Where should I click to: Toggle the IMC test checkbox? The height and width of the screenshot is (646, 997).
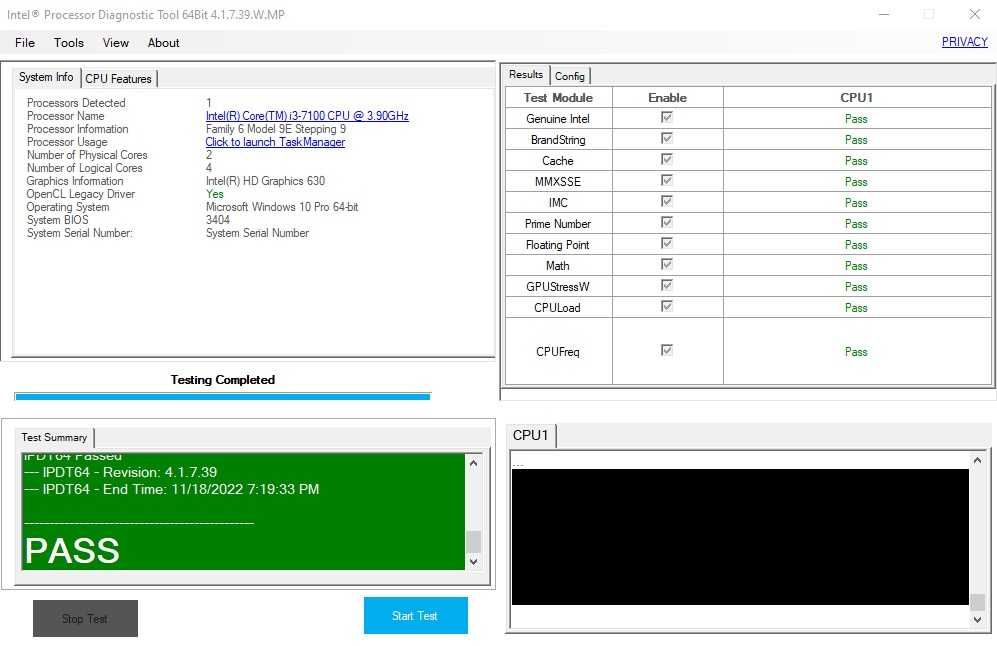[x=666, y=202]
